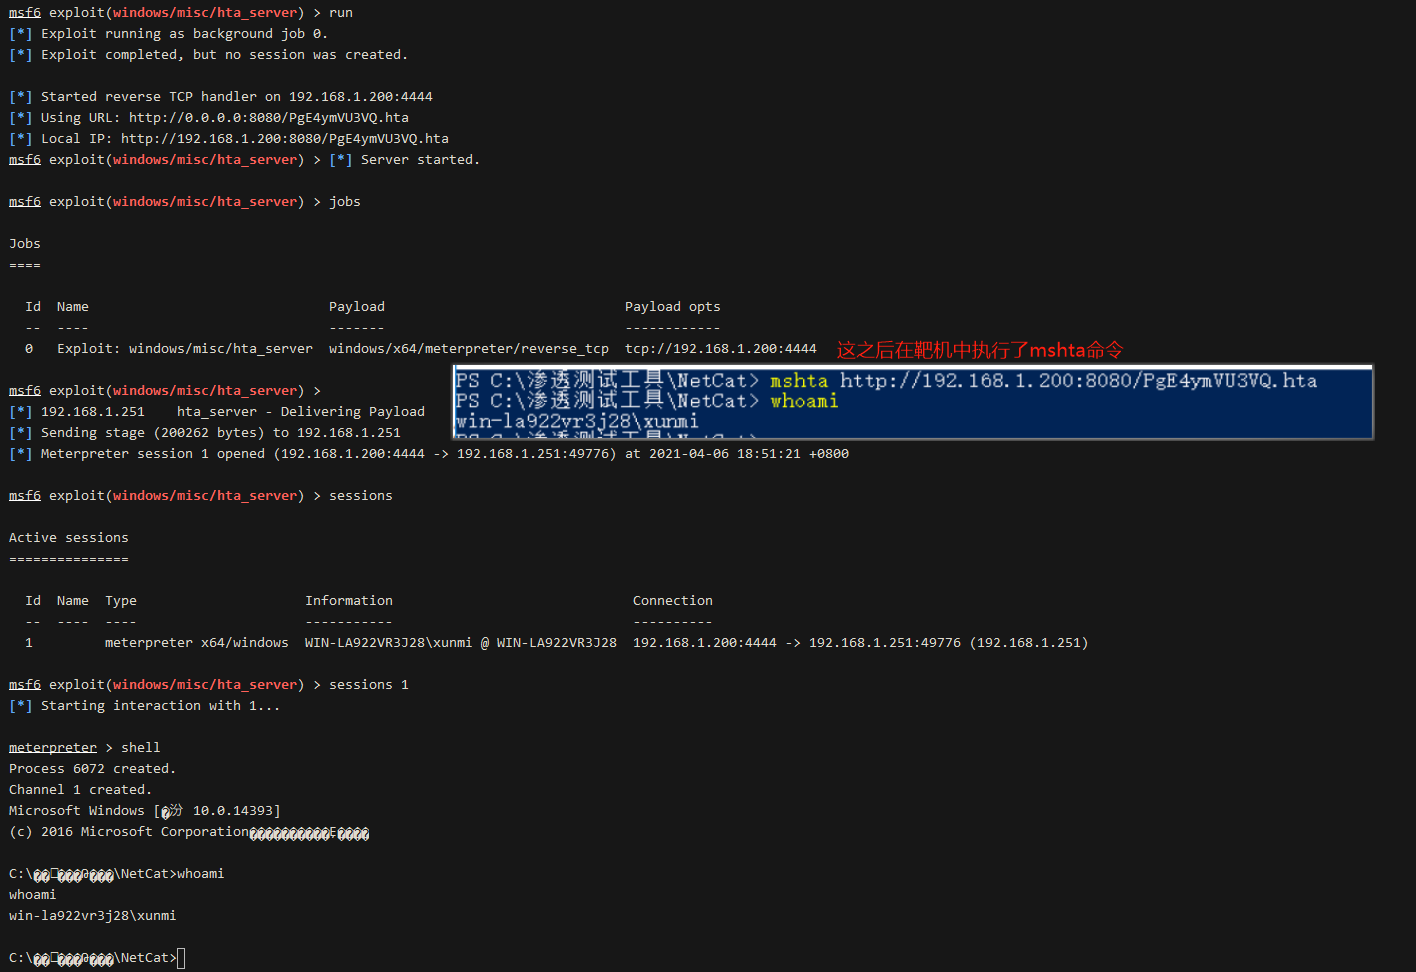Select "WIN-LA922VR3J28\xunmi @ WIN-LA922VR3J28" information cell
1416x972 pixels.
pos(461,643)
